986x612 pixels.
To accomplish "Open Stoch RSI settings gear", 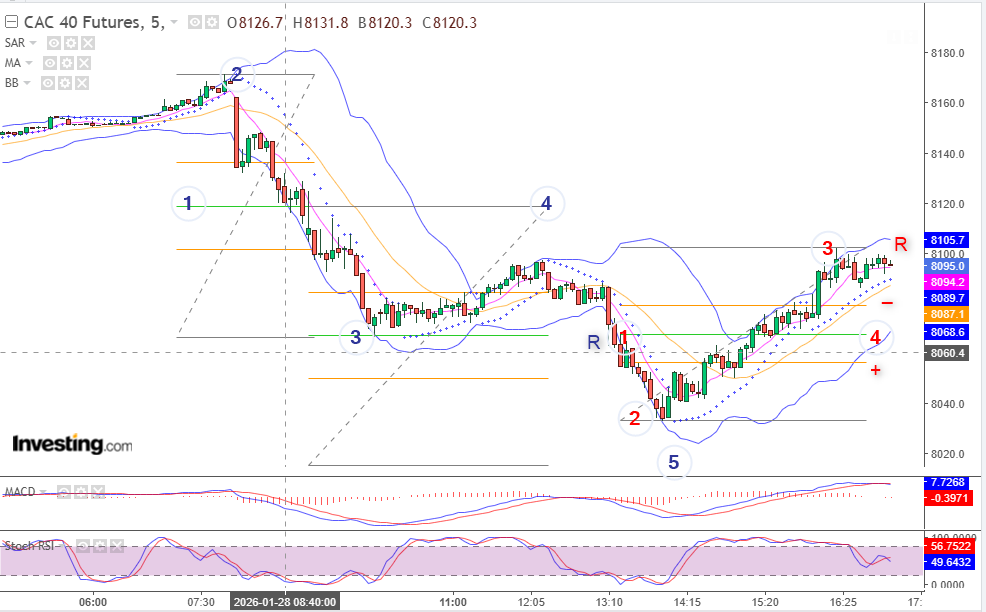I will tap(100, 546).
